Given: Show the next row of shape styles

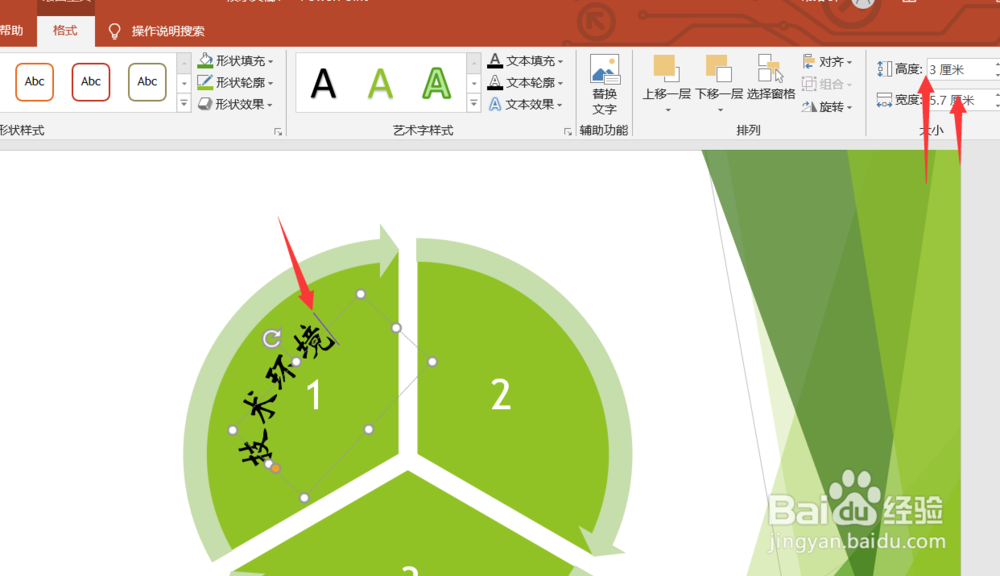Looking at the screenshot, I should click(184, 84).
